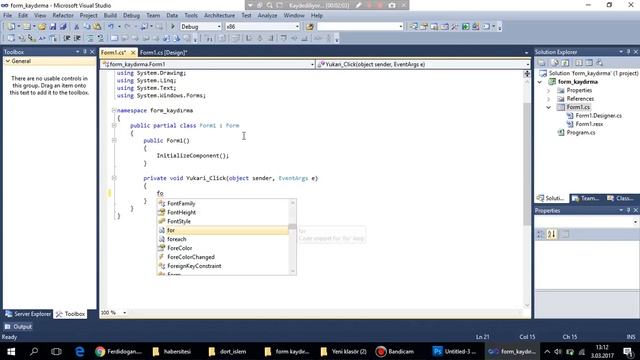640x360 pixels.
Task: Click the Copy toolbar icon
Action: click(x=87, y=27)
